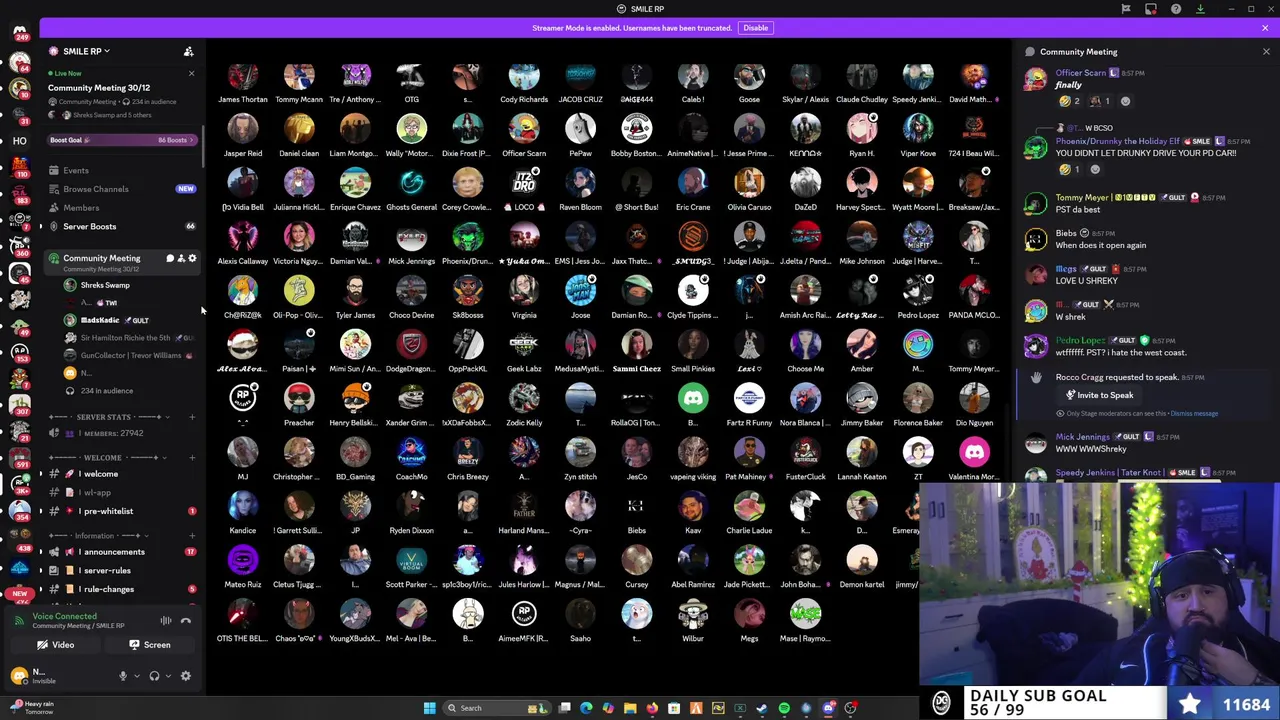1280x720 pixels.
Task: Toggle microphone mute in user panel
Action: click(x=123, y=677)
